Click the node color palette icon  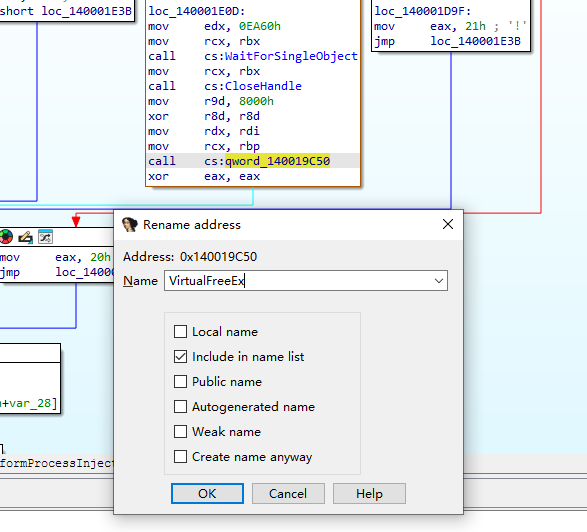pyautogui.click(x=6, y=237)
